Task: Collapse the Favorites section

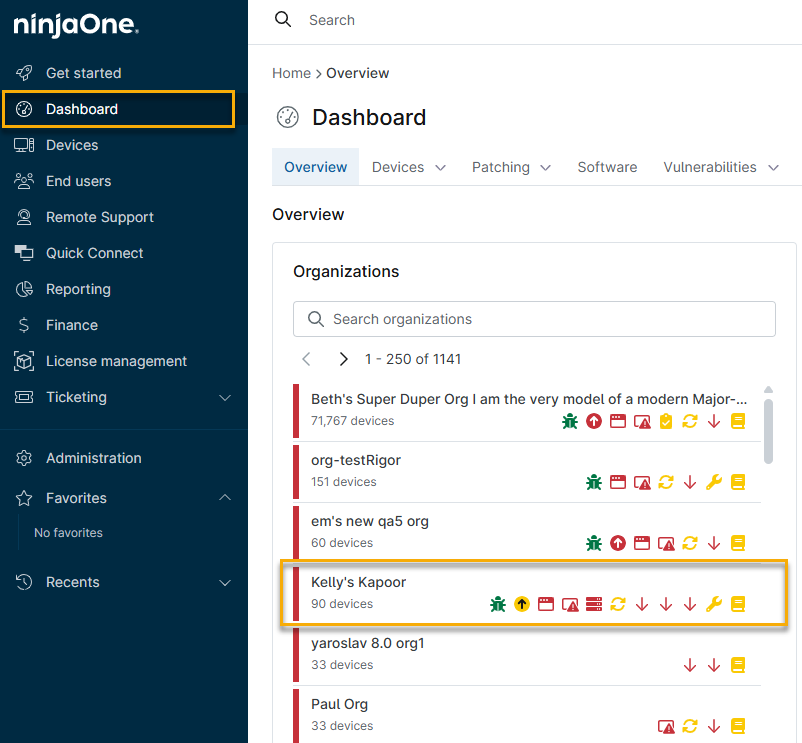Action: click(x=225, y=498)
